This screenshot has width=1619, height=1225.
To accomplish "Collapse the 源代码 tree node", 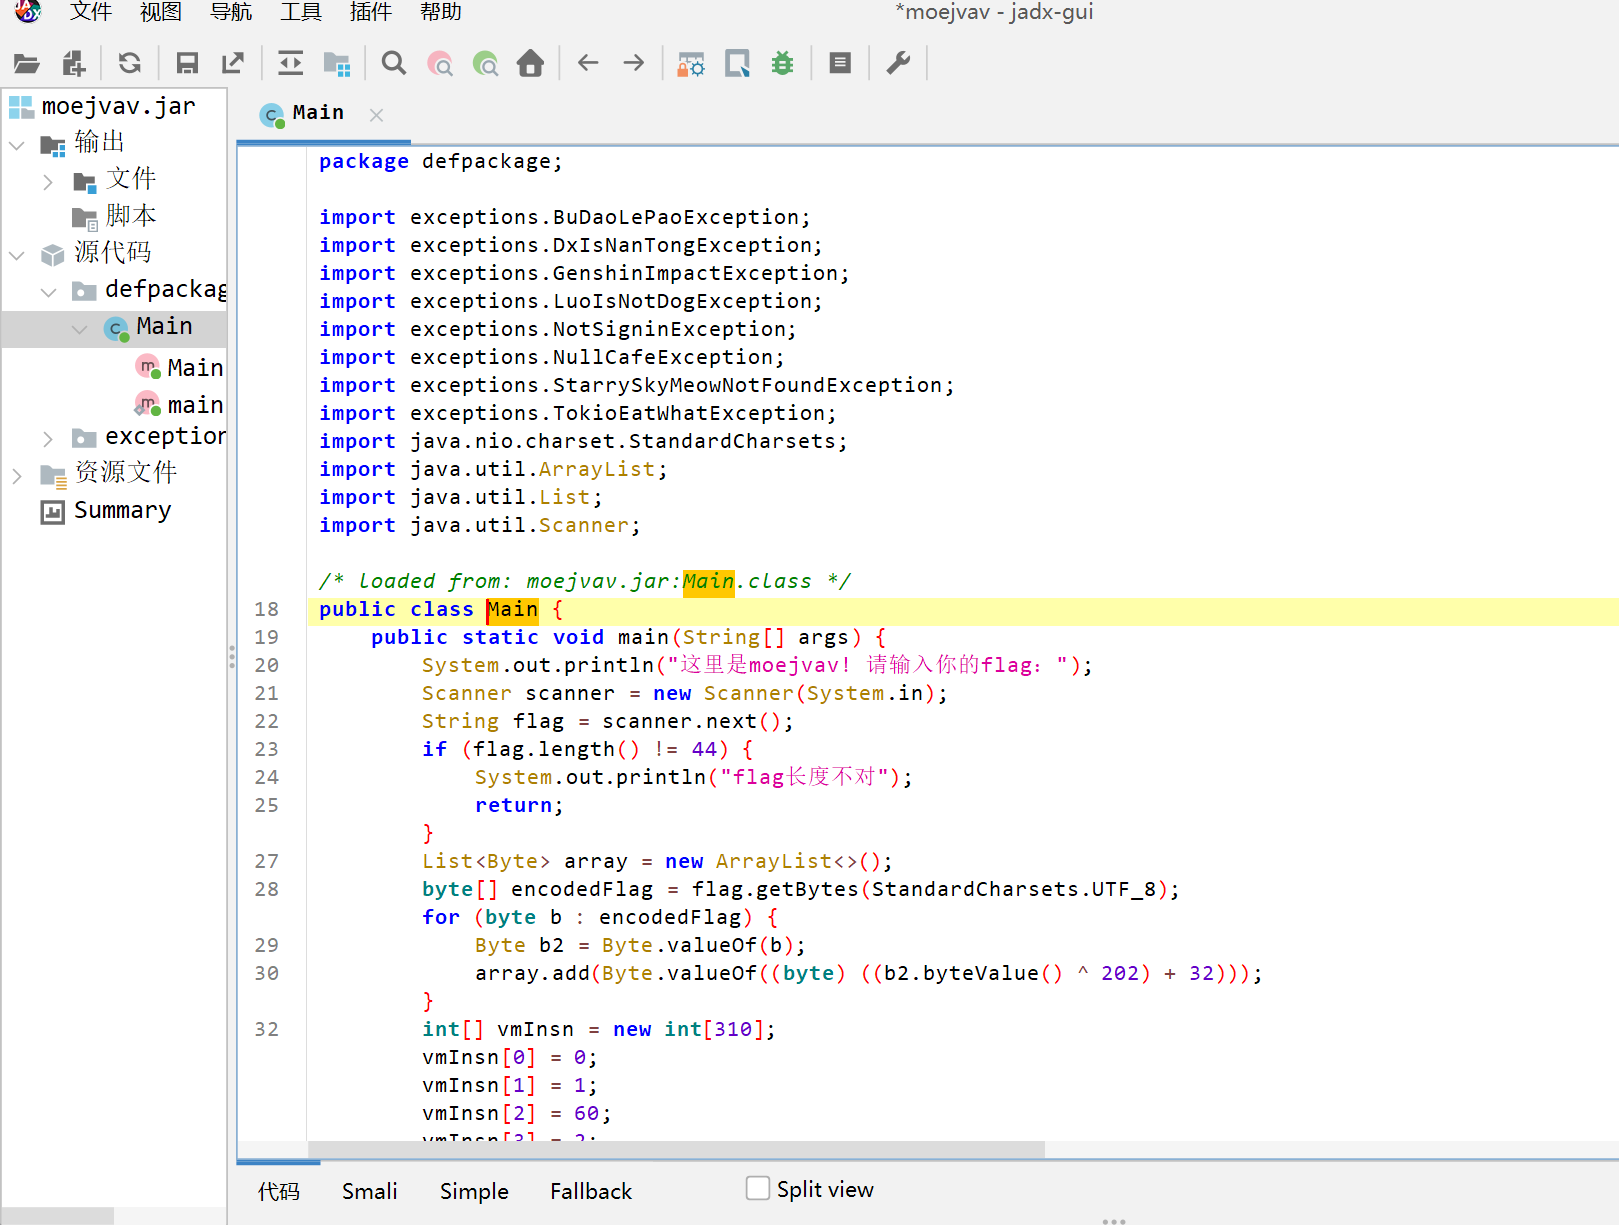I will tap(17, 255).
